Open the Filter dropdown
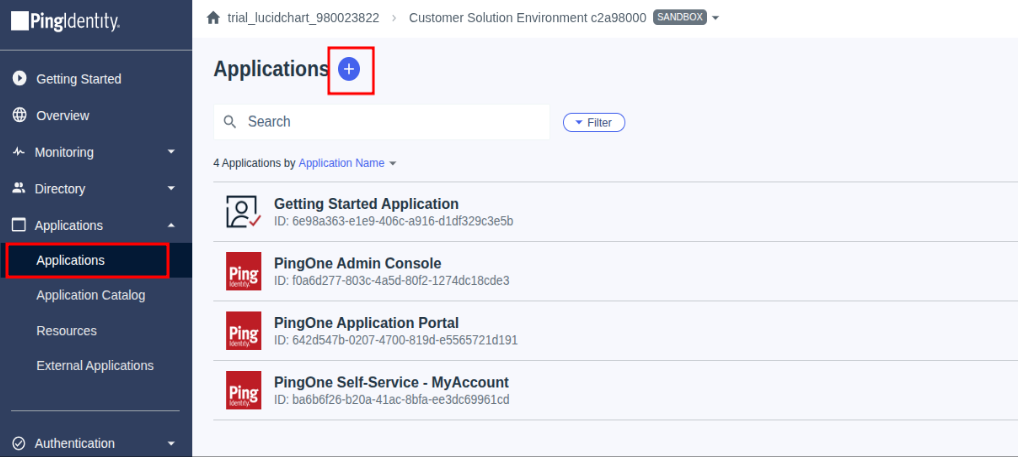This screenshot has width=1018, height=457. pyautogui.click(x=593, y=122)
